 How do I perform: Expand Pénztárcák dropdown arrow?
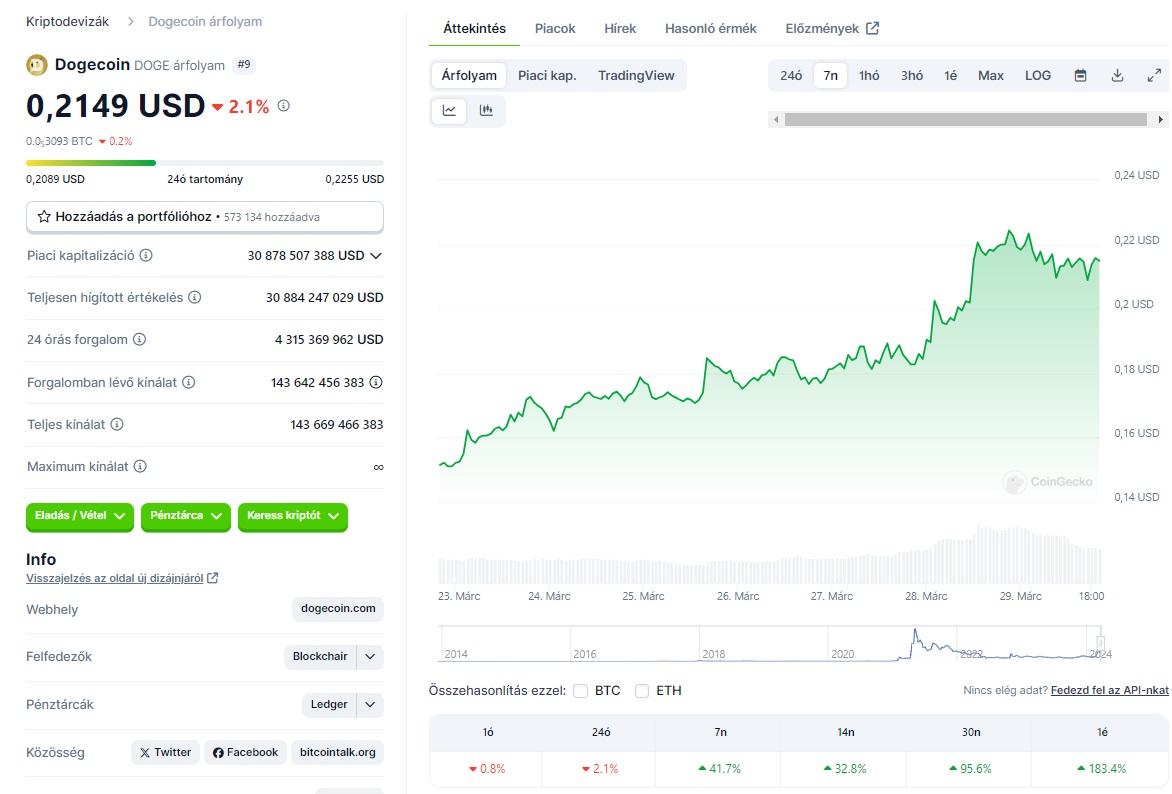[370, 704]
